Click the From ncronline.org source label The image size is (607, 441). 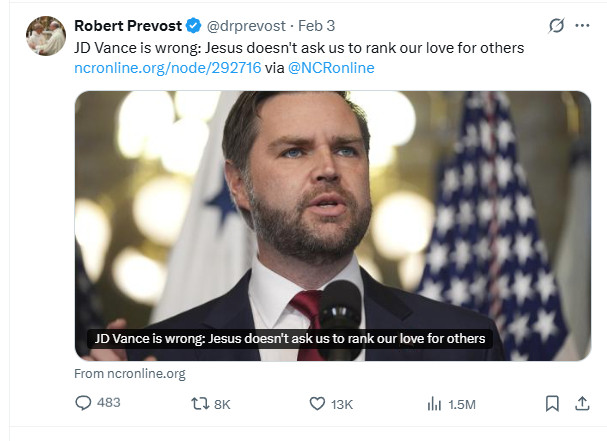coord(130,374)
